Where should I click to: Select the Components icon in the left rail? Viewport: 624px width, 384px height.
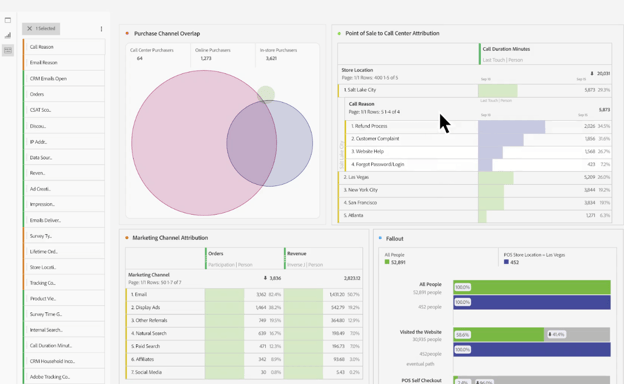pyautogui.click(x=8, y=50)
